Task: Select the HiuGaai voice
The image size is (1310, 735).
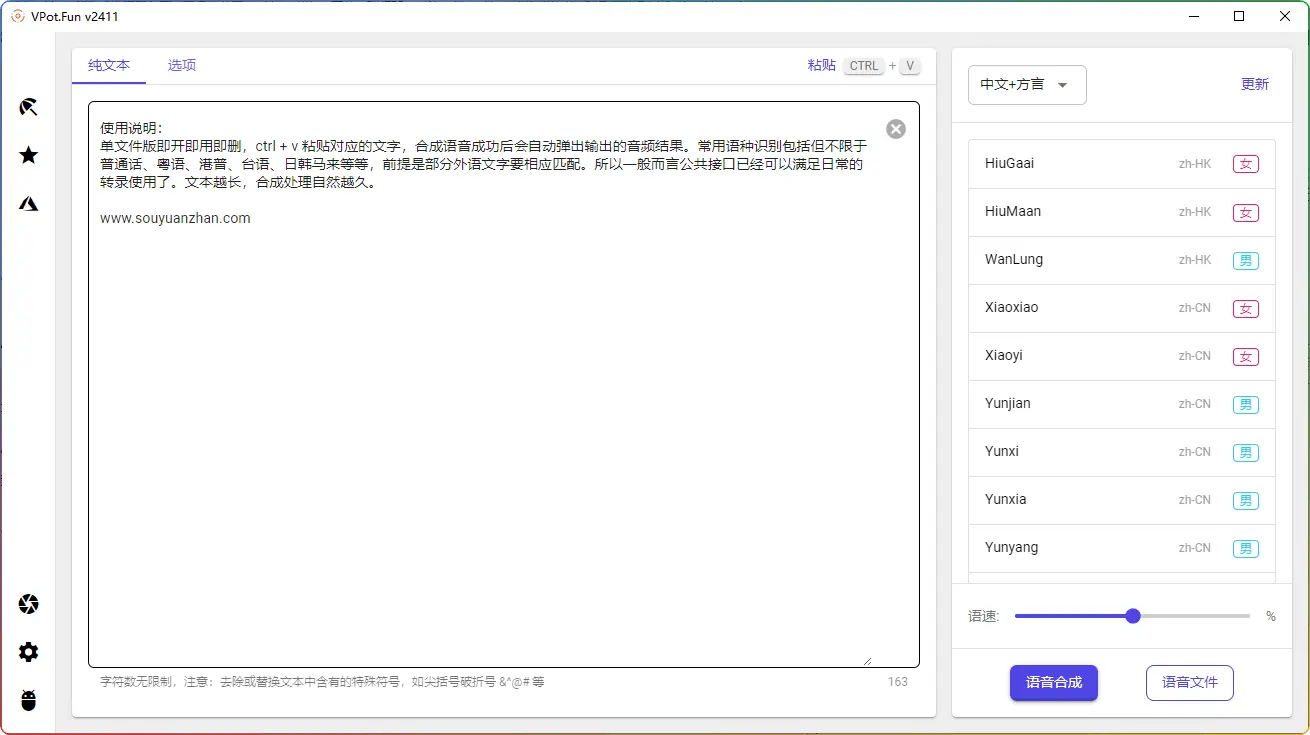Action: point(1122,164)
